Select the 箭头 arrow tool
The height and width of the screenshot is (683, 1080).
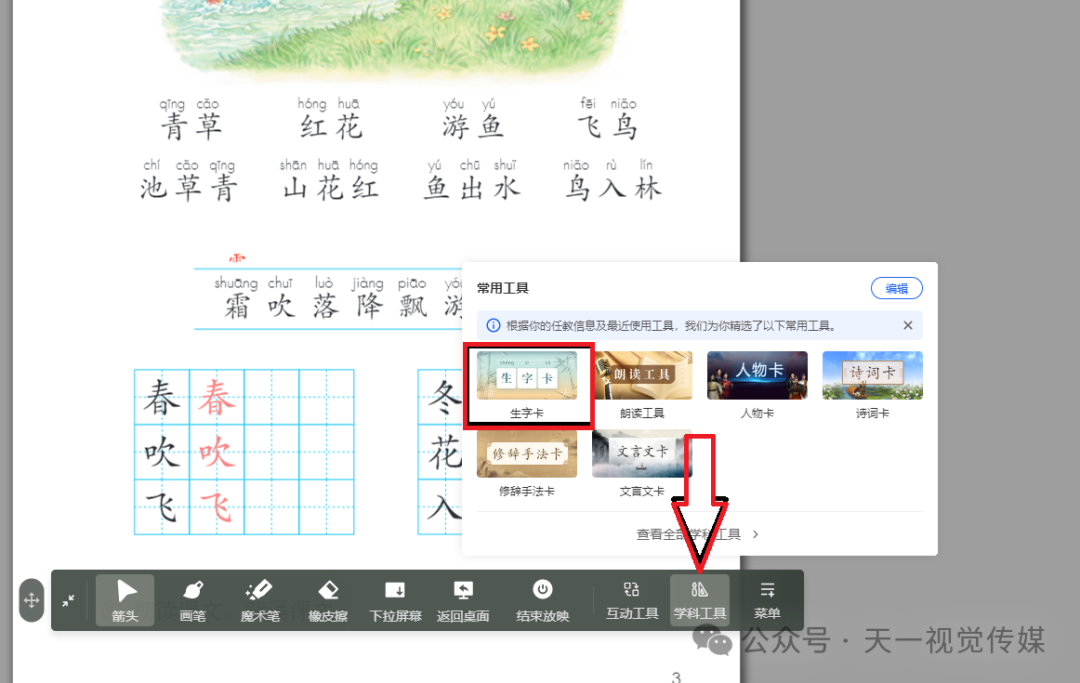pos(124,600)
